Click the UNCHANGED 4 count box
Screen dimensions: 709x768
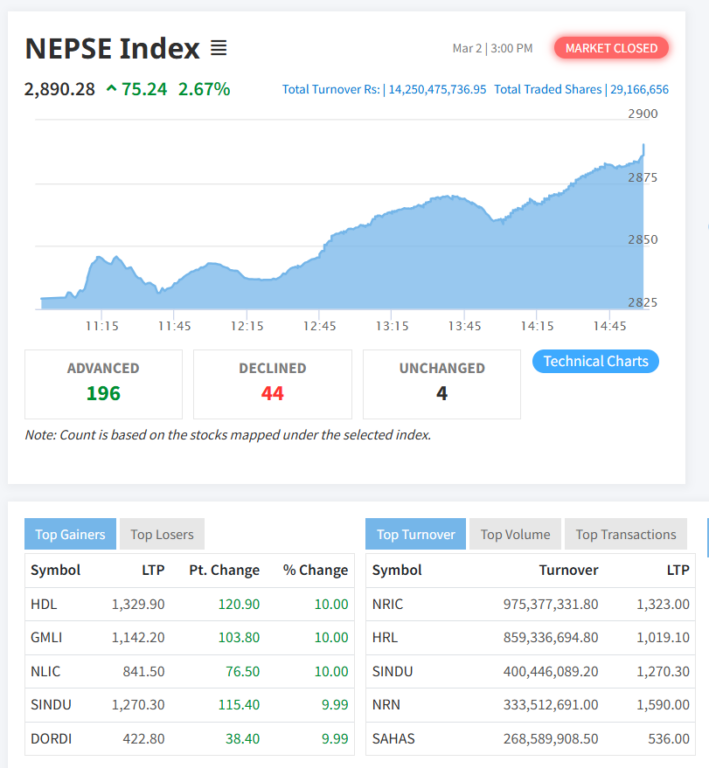[x=441, y=383]
